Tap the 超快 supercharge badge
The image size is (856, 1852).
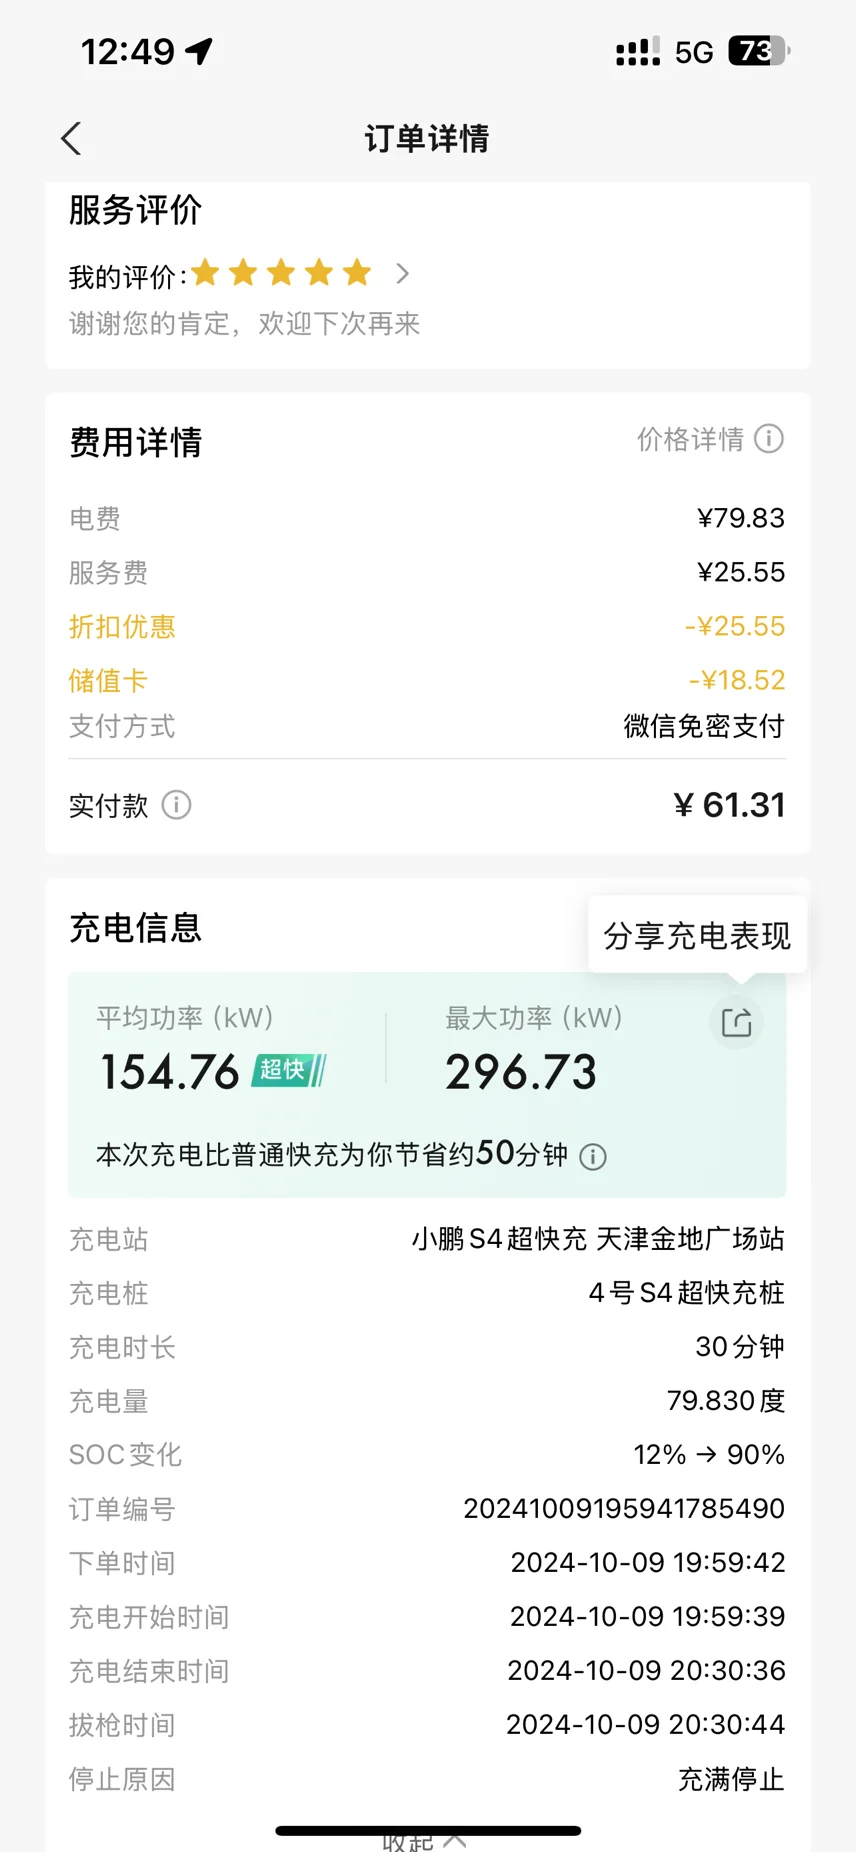tap(289, 1070)
